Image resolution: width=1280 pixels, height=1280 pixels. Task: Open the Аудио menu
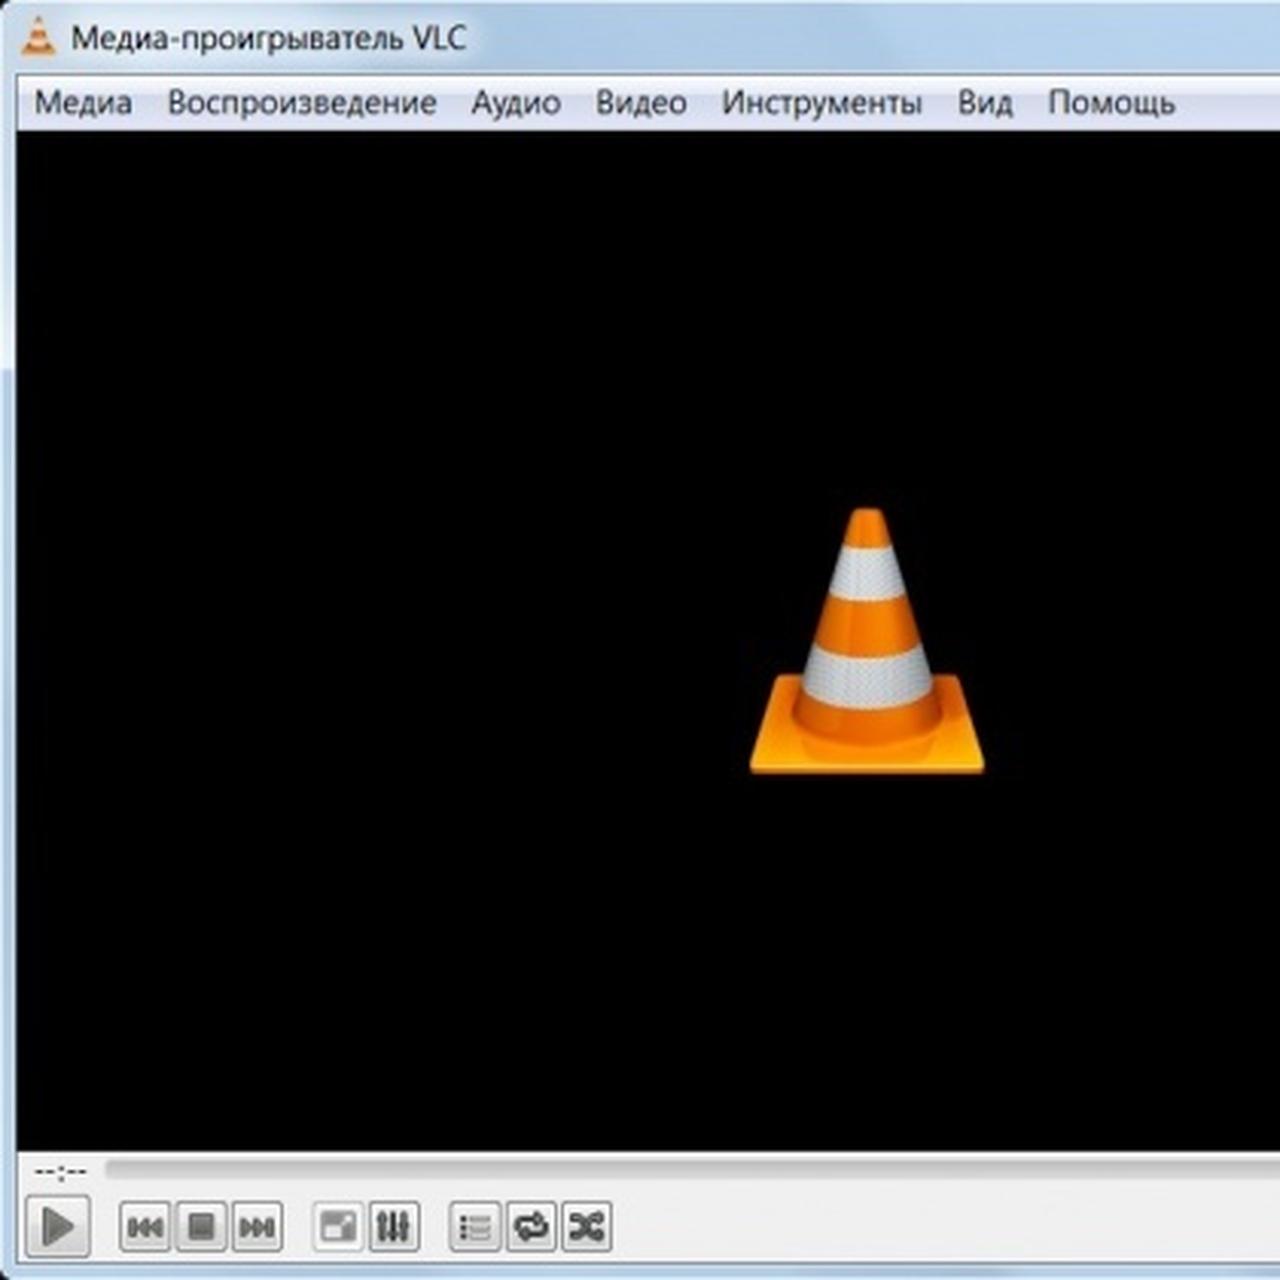coord(516,103)
